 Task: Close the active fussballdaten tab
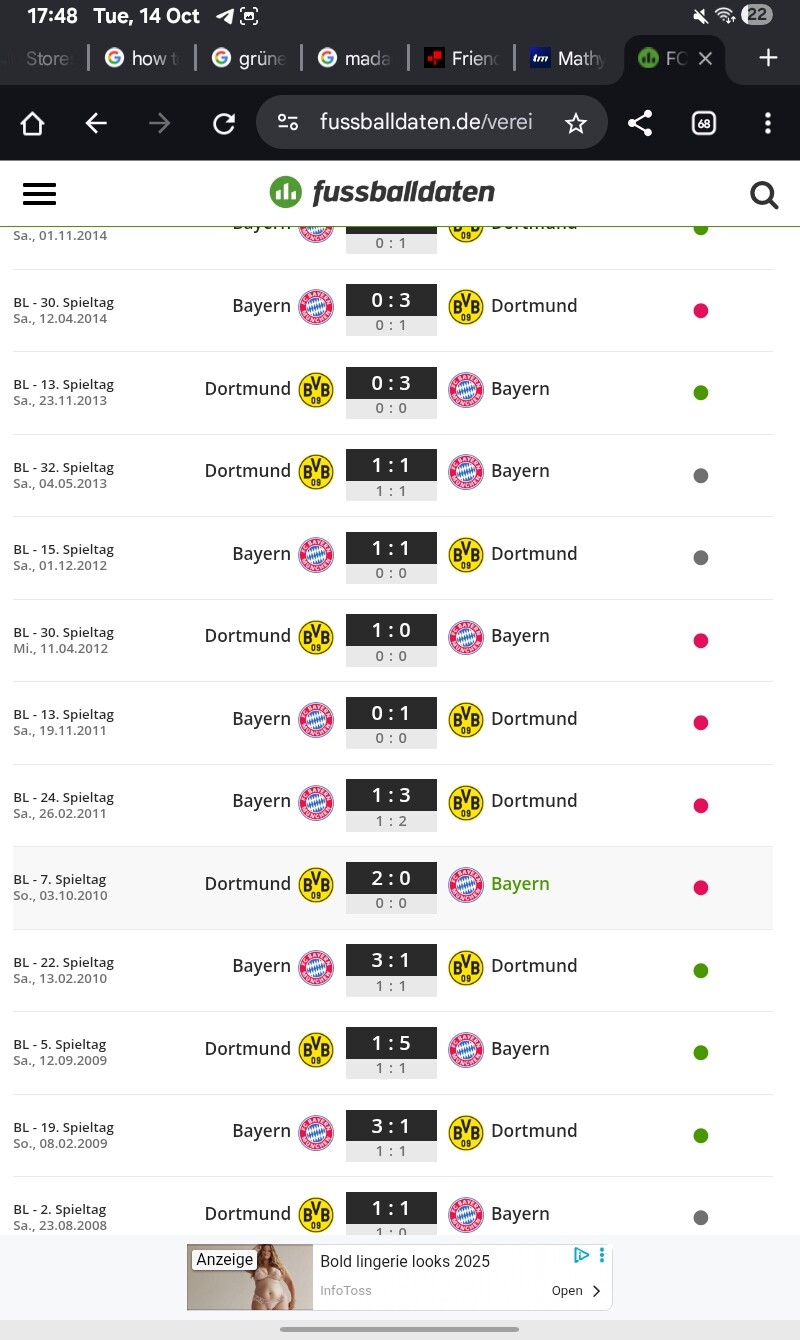coord(705,58)
